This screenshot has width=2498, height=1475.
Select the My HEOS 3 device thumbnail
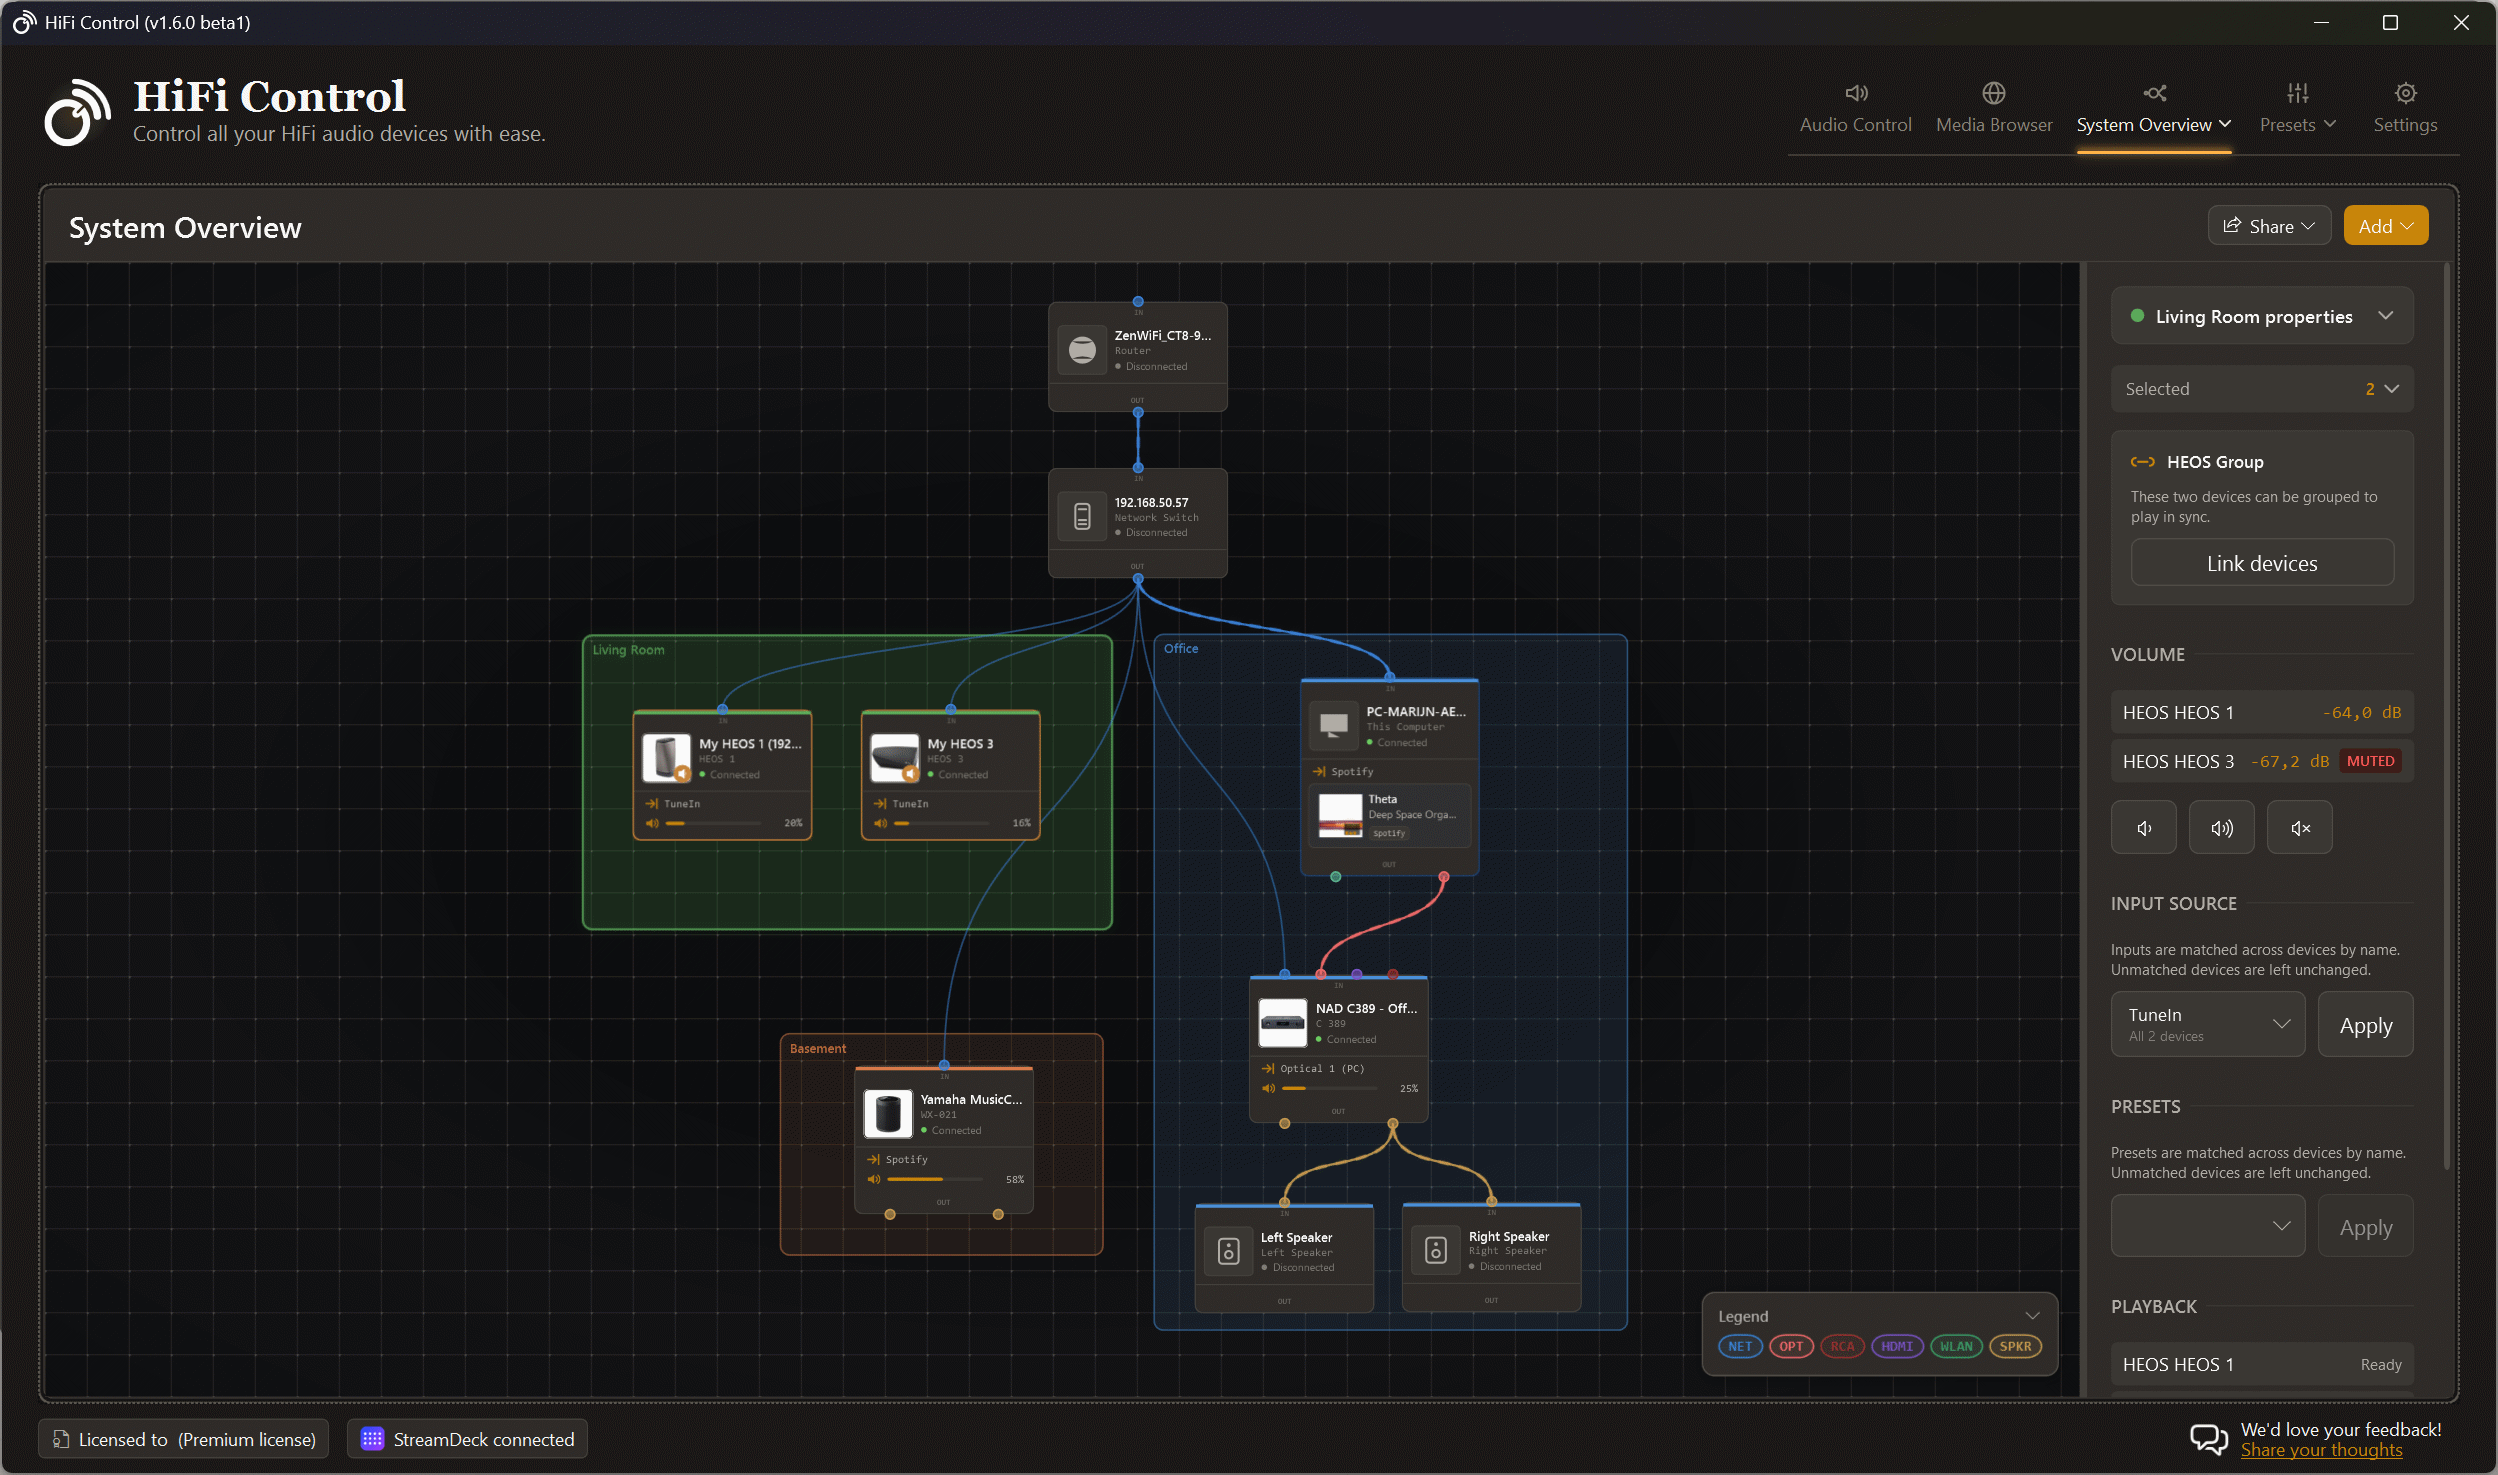[x=894, y=758]
